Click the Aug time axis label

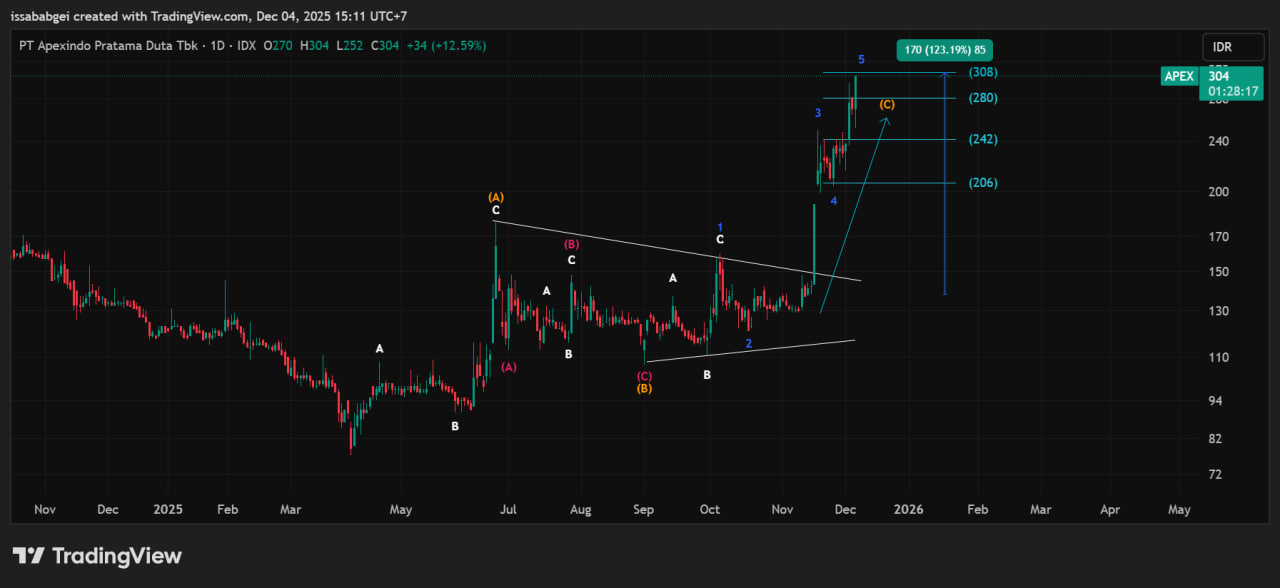(x=580, y=509)
